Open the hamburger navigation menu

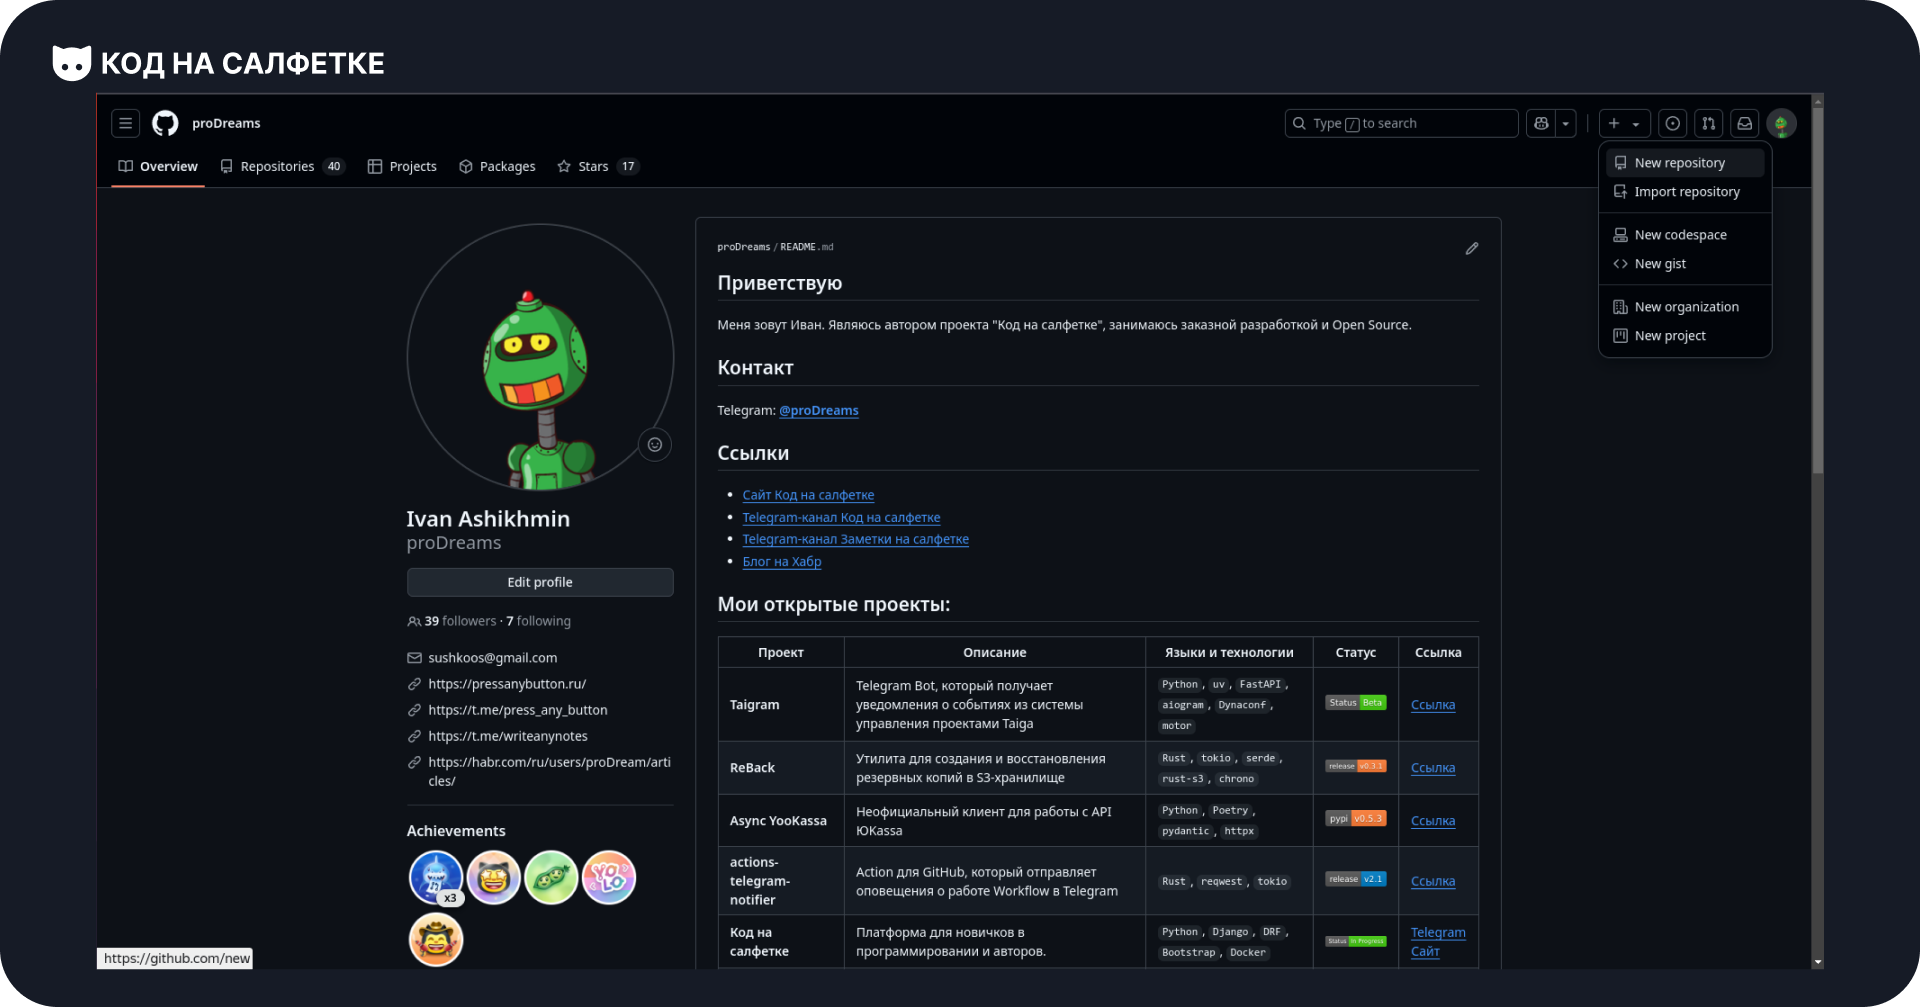coord(125,123)
